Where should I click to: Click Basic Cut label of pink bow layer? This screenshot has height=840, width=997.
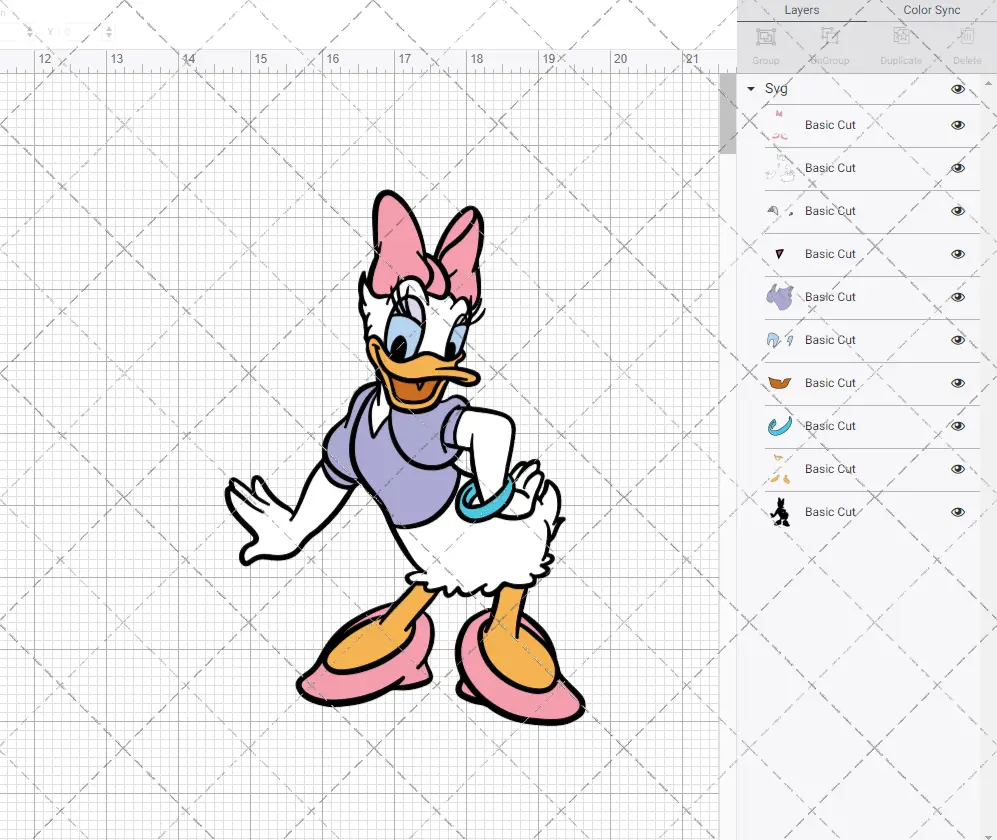point(830,125)
